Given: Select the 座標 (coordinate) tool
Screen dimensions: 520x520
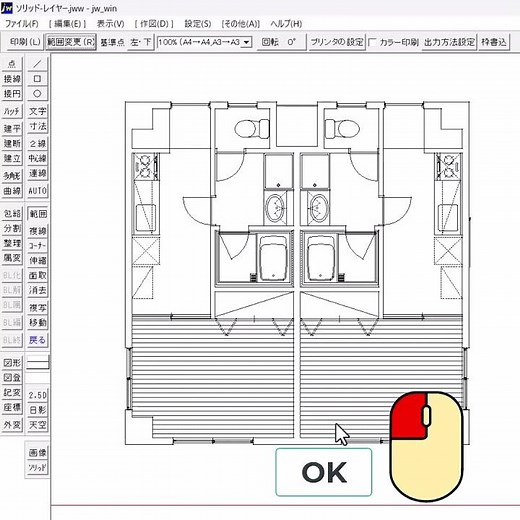Looking at the screenshot, I should tap(12, 407).
